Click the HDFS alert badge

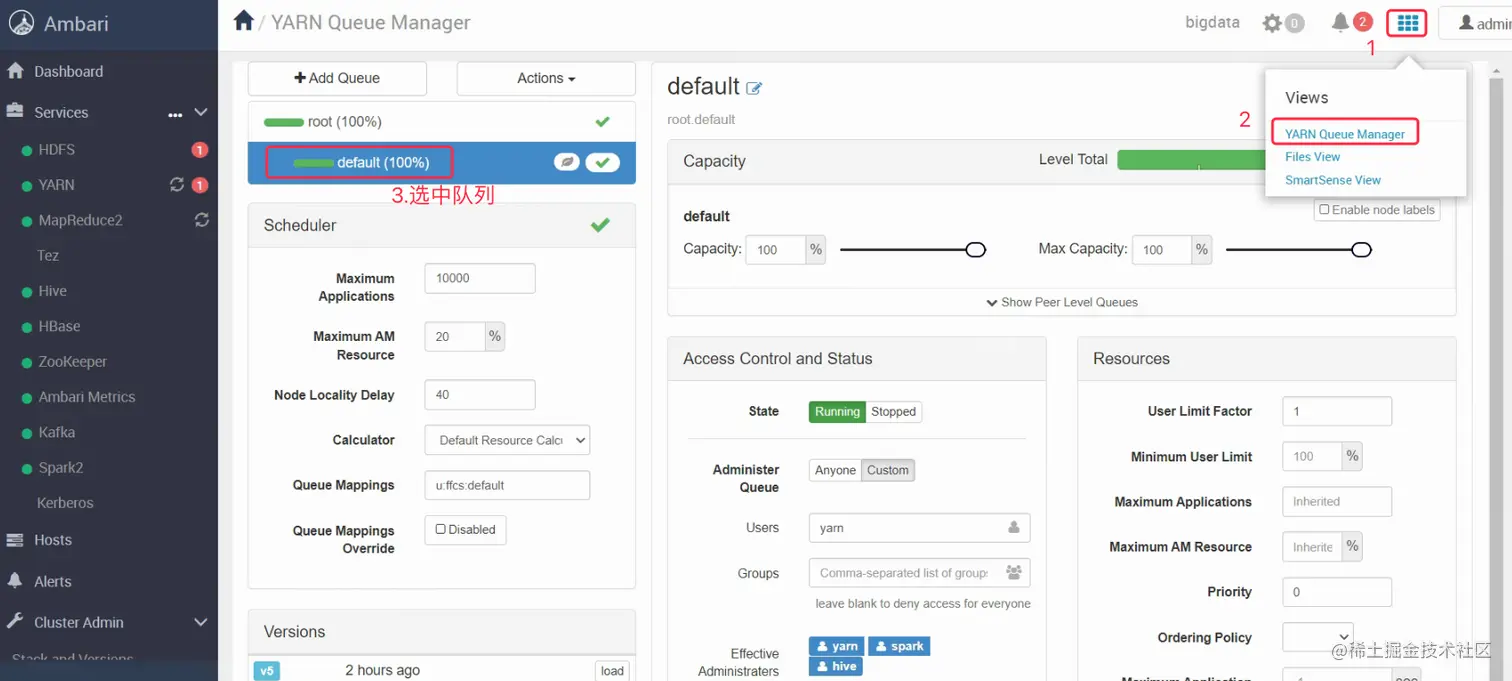[199, 150]
